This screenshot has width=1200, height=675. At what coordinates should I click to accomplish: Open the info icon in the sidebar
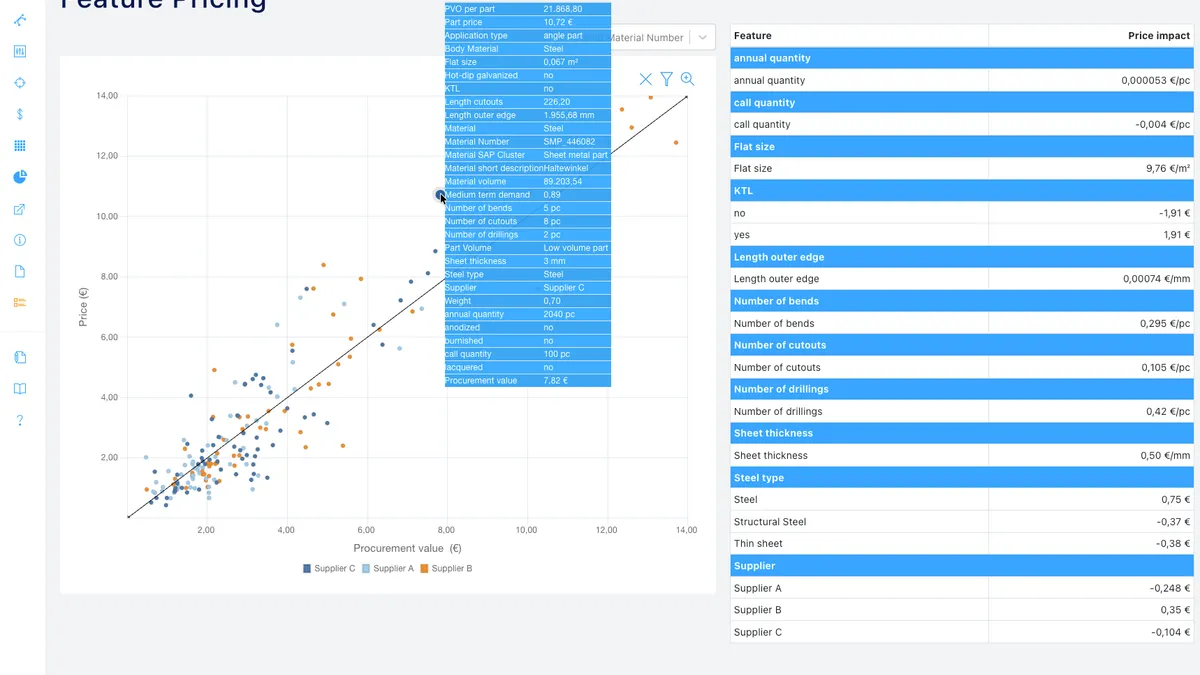pyautogui.click(x=20, y=240)
